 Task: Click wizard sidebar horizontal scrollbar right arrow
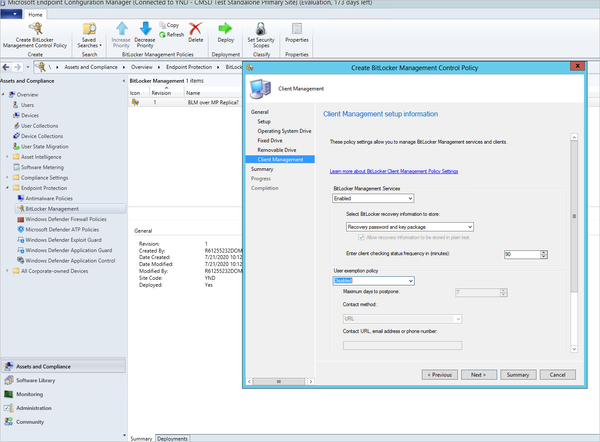point(311,381)
